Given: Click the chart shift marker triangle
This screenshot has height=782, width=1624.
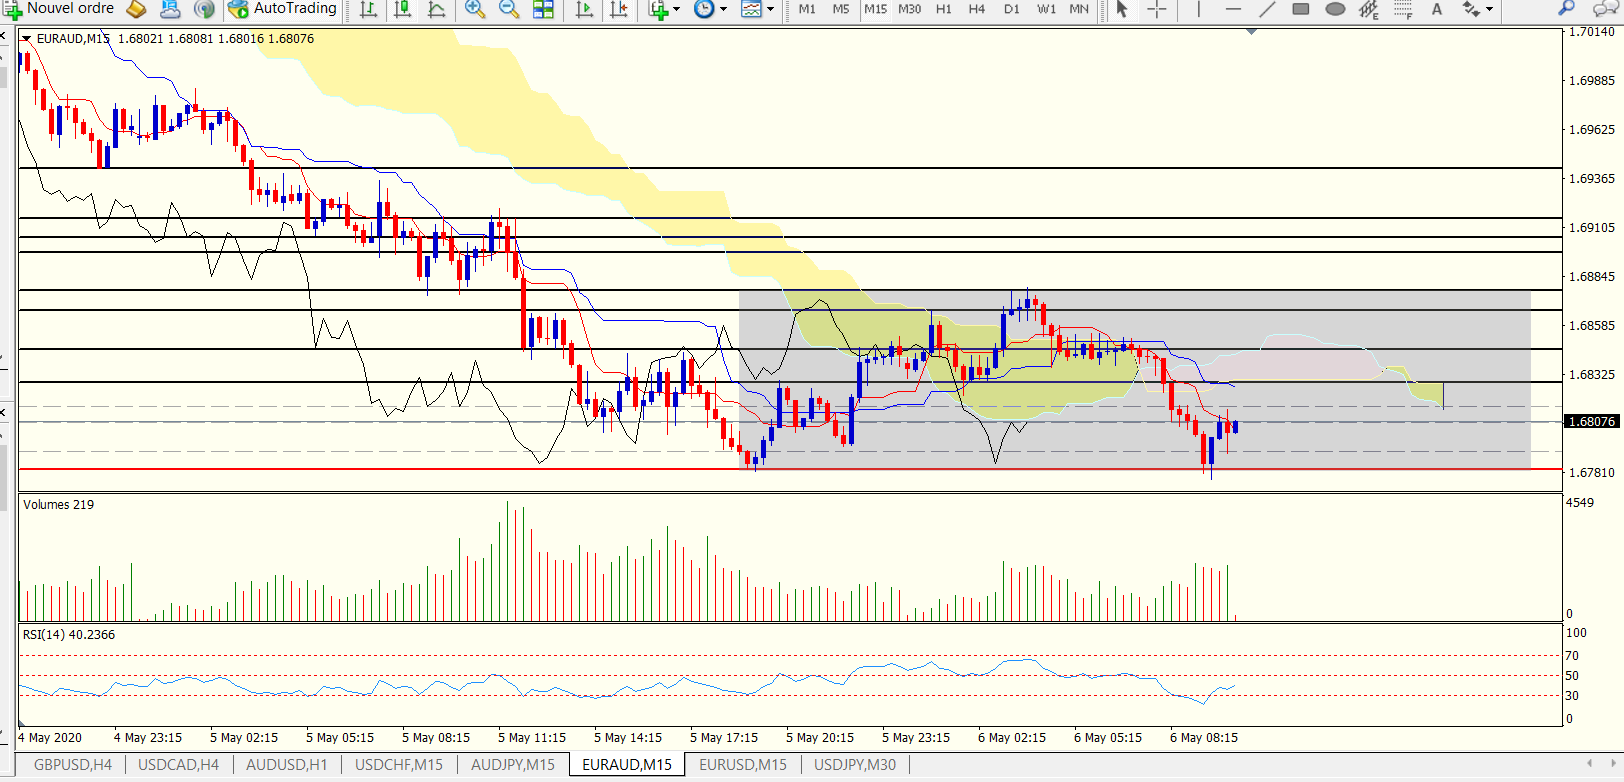Looking at the screenshot, I should point(1251,32).
